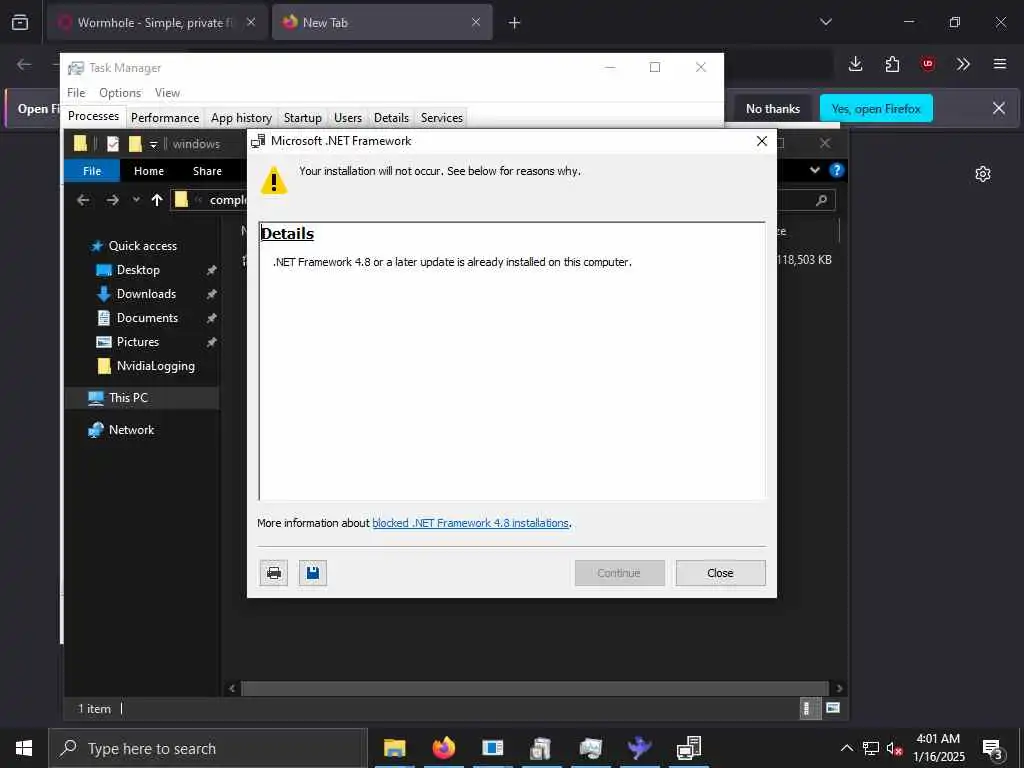Click Yes, open Firefox button
1024x768 pixels.
pyautogui.click(x=876, y=109)
